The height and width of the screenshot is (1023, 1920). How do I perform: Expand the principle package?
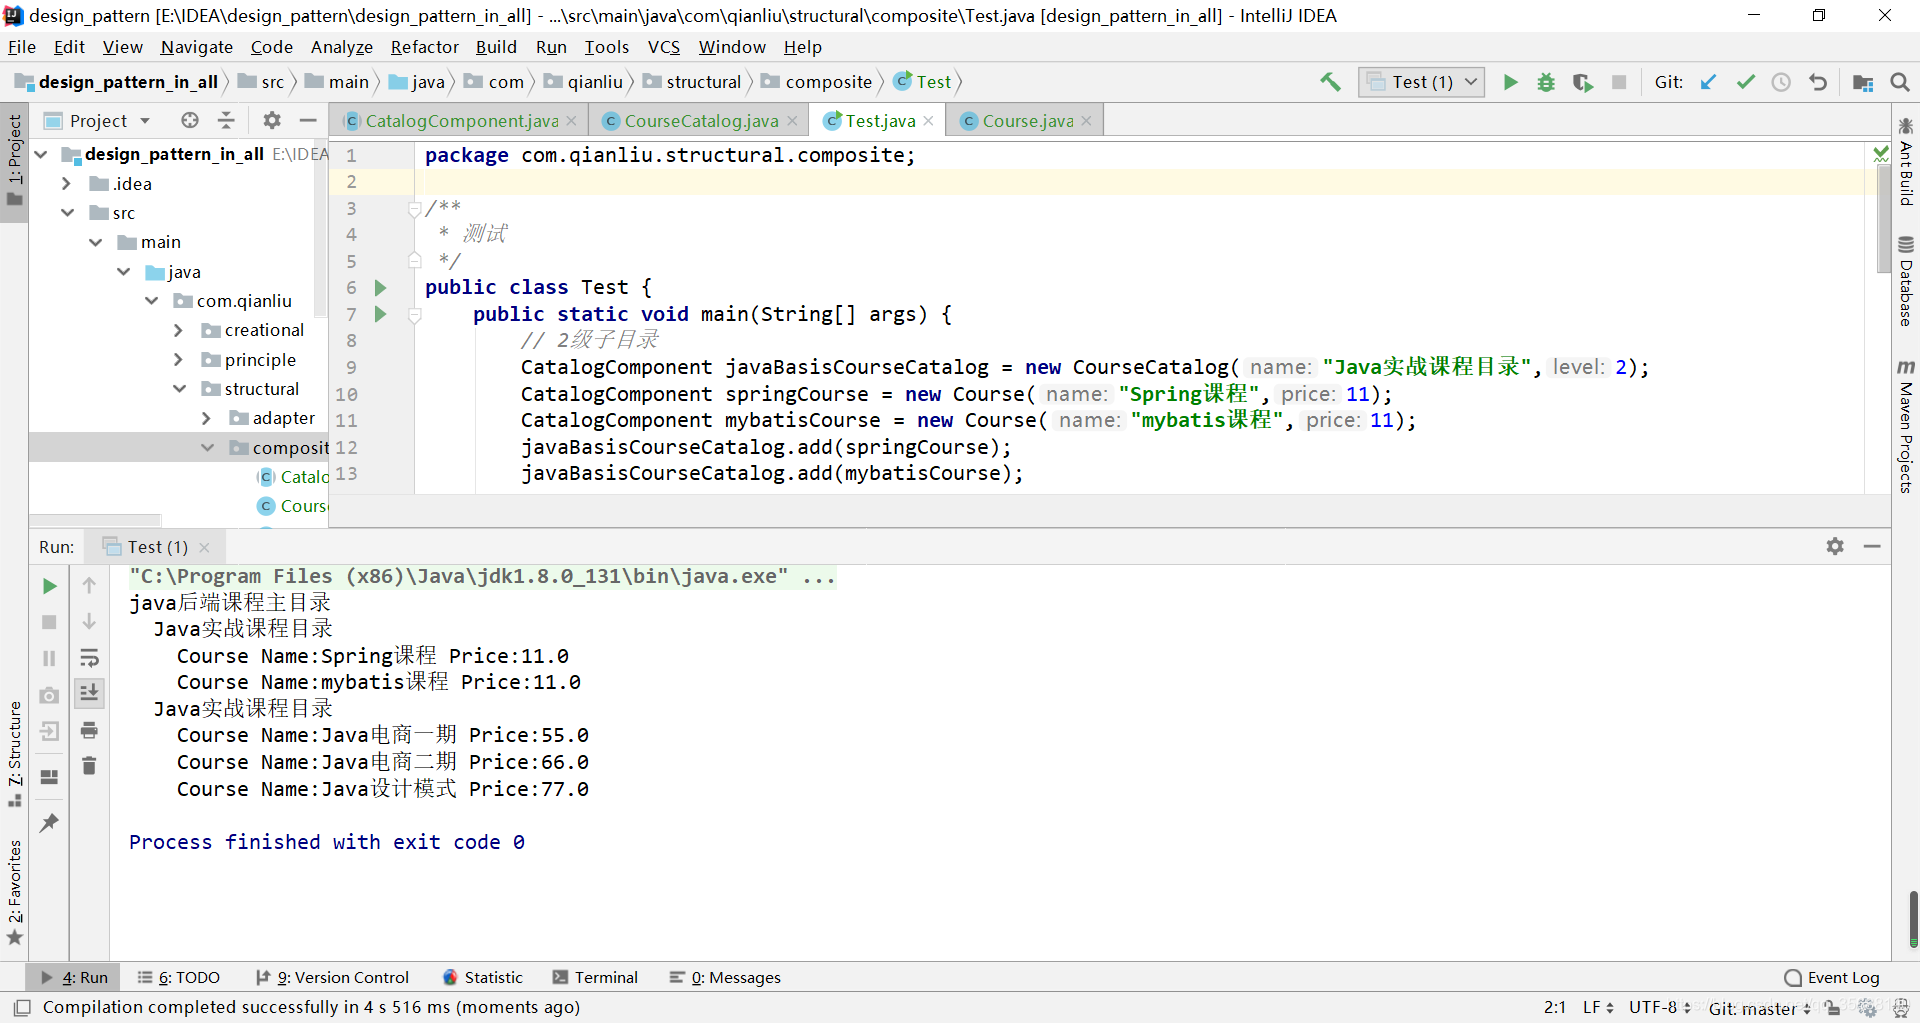(178, 360)
